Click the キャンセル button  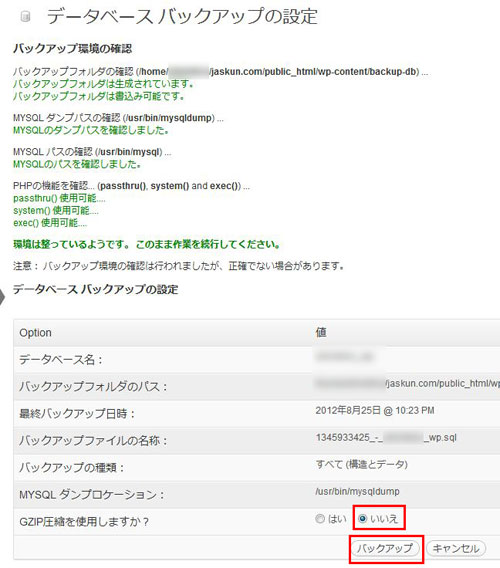pos(456,548)
